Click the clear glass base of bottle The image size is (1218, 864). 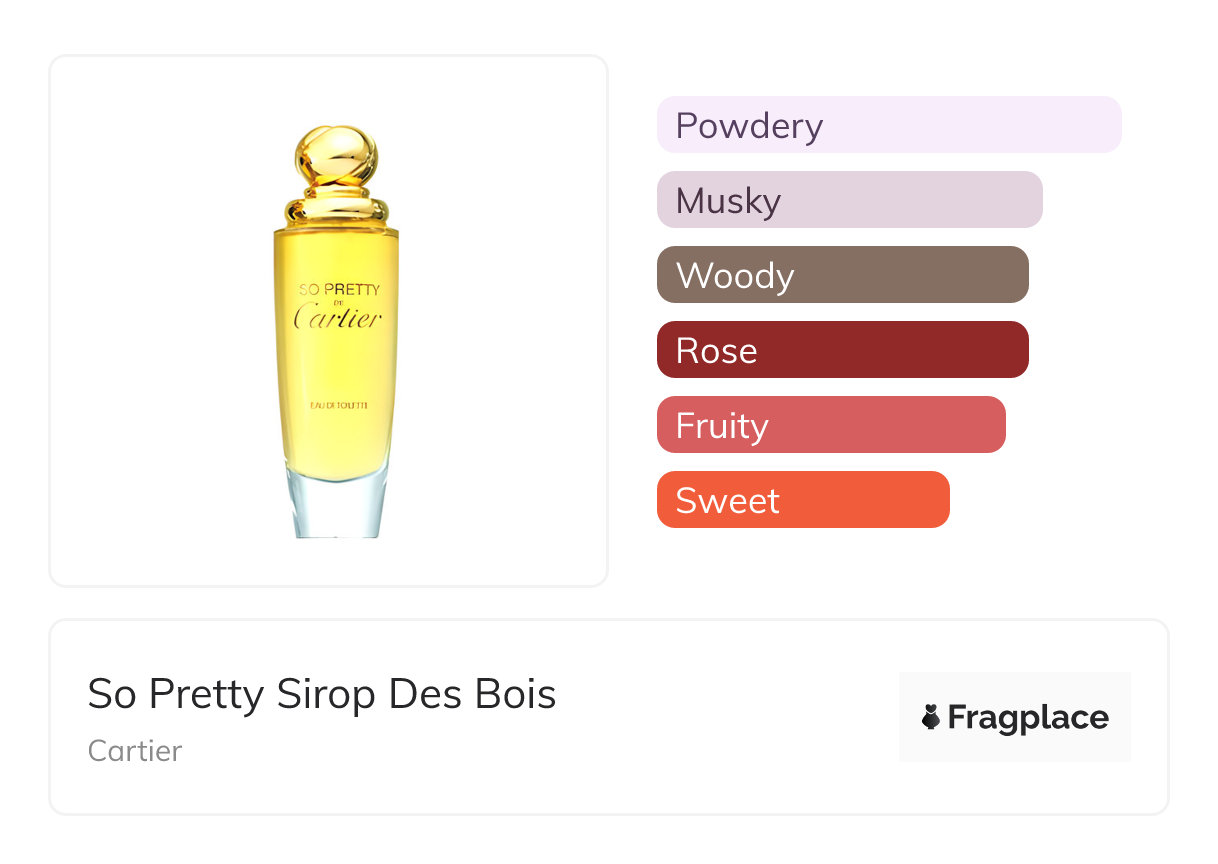[337, 505]
